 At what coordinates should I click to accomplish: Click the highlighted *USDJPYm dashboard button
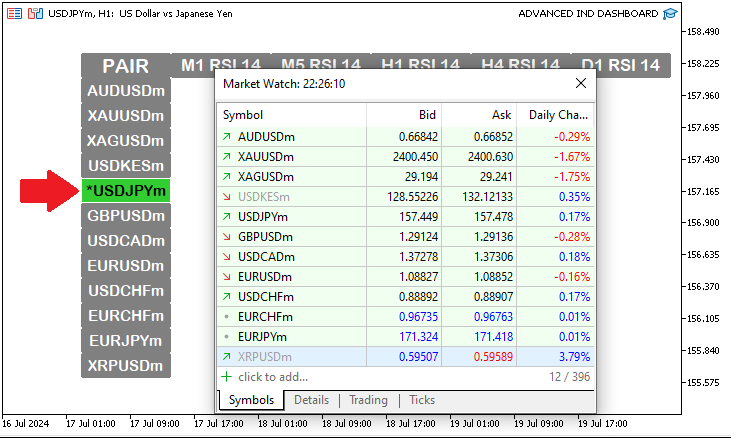pyautogui.click(x=126, y=191)
